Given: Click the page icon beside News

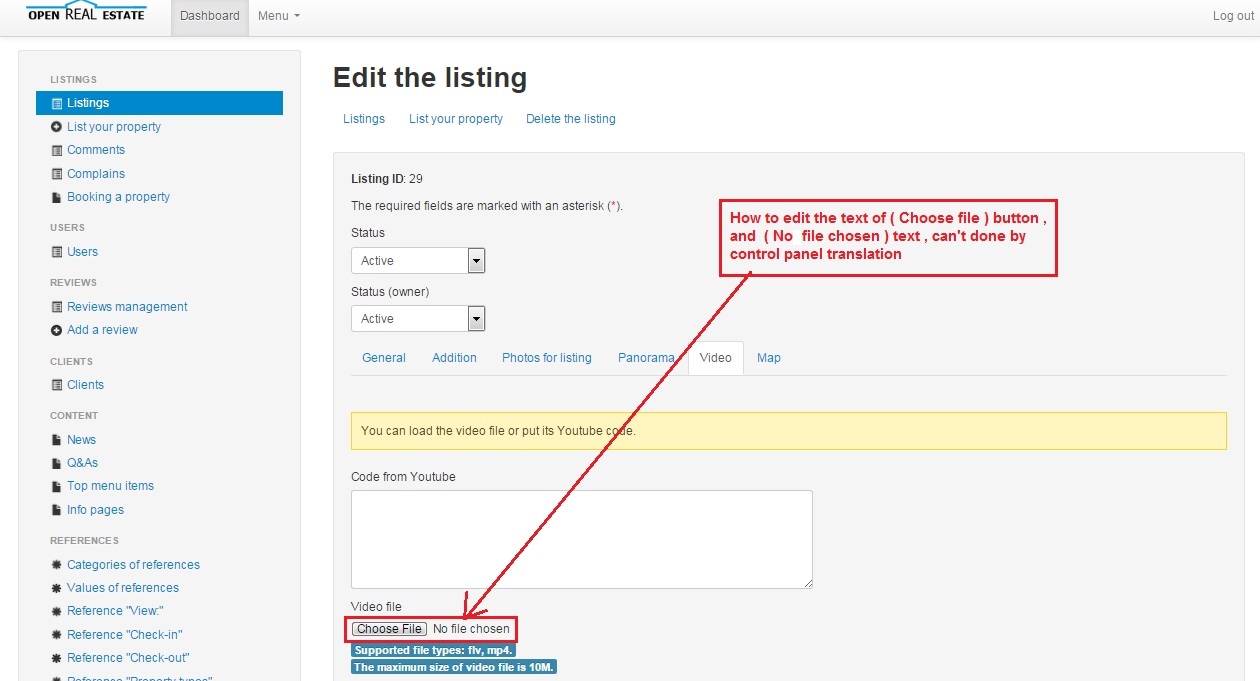Looking at the screenshot, I should [57, 440].
